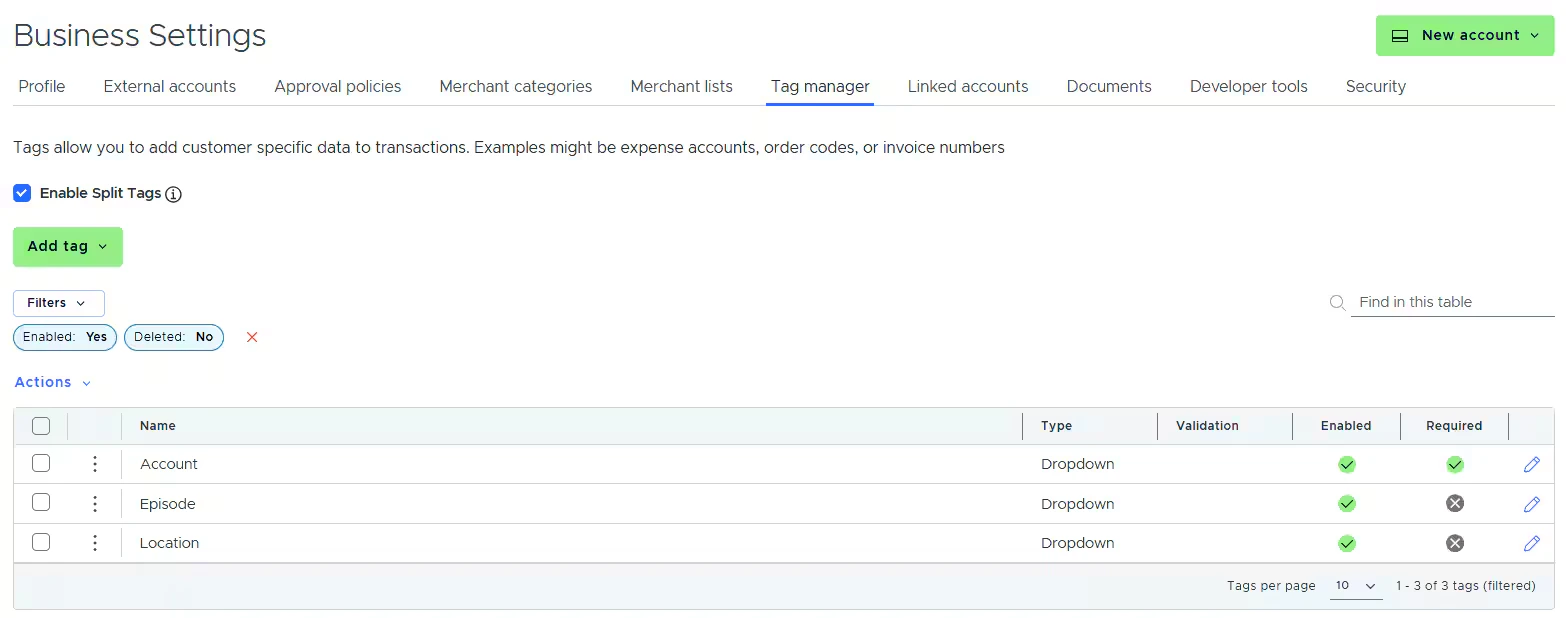Click the Split Tags info icon

click(173, 194)
